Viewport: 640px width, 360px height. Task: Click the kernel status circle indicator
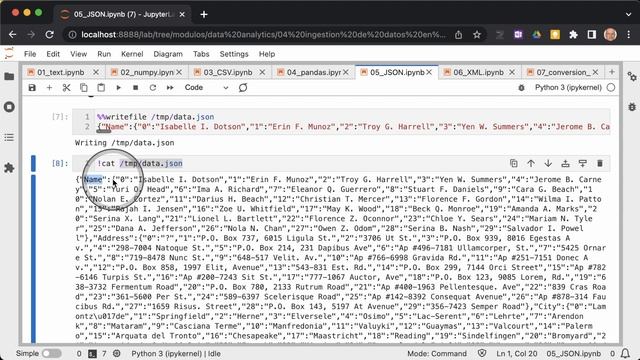click(611, 88)
